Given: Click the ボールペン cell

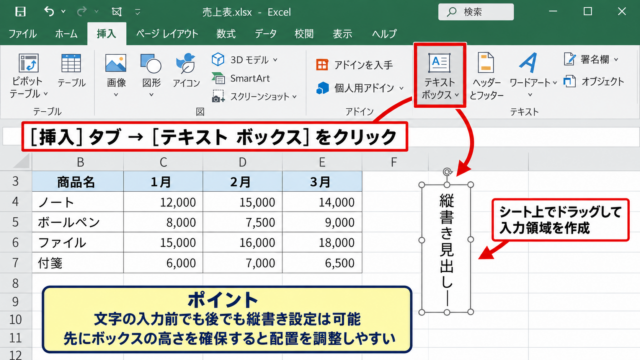Looking at the screenshot, I should (78, 222).
